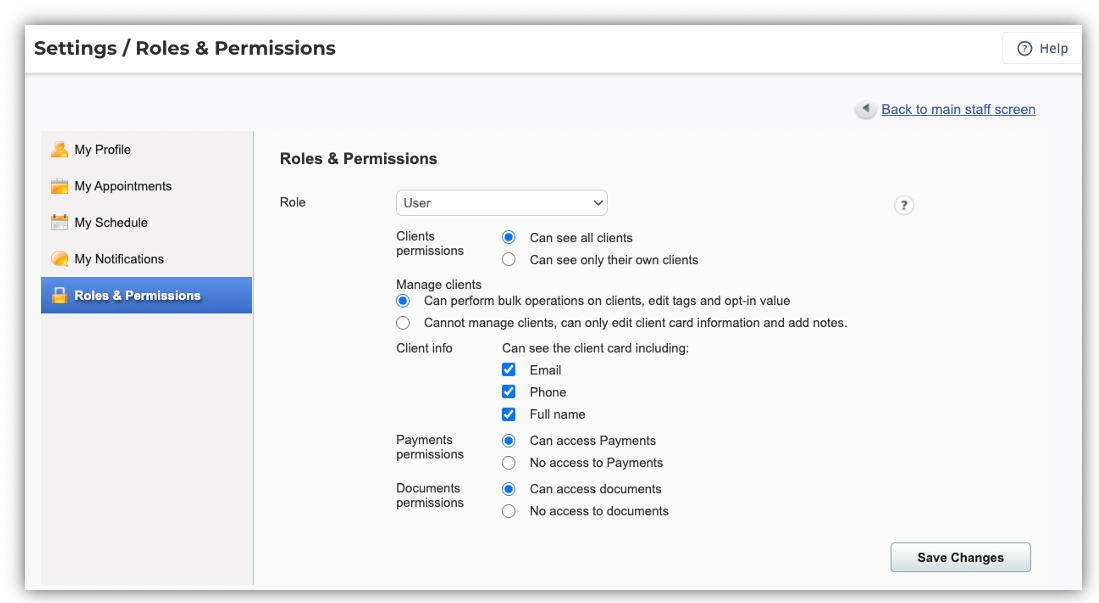Uncheck the Email checkbox
This screenshot has width=1099, height=603.
(x=509, y=370)
